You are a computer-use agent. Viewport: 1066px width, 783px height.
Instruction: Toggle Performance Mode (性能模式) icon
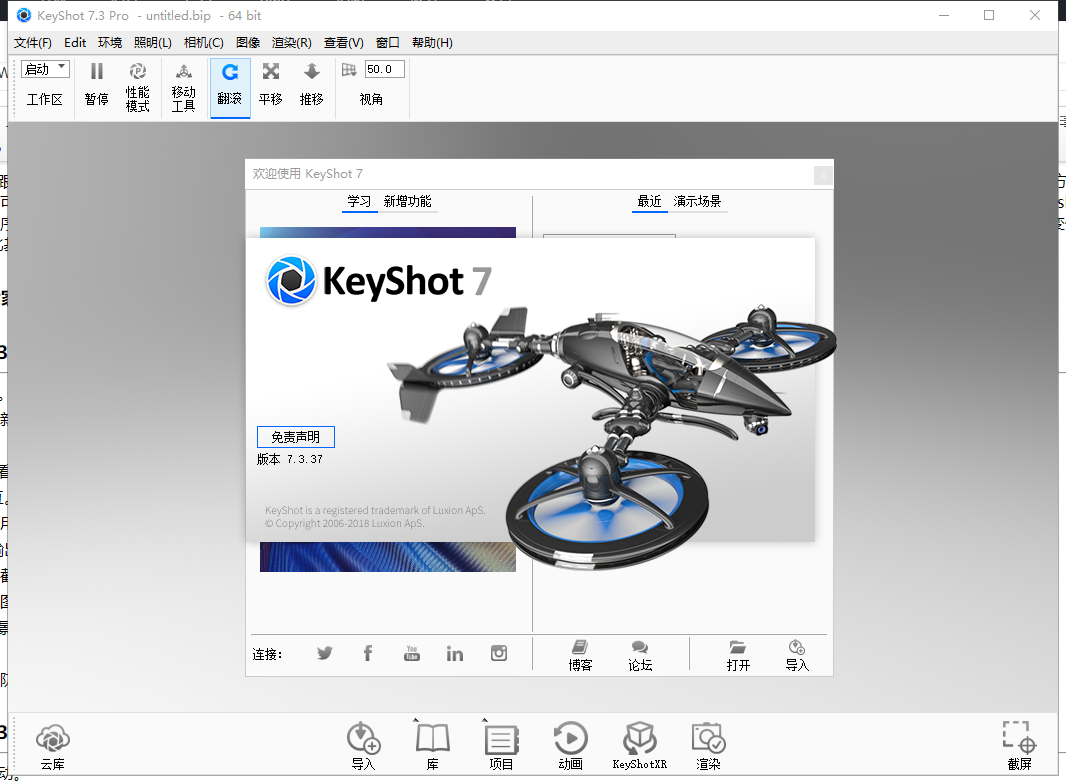click(x=137, y=71)
